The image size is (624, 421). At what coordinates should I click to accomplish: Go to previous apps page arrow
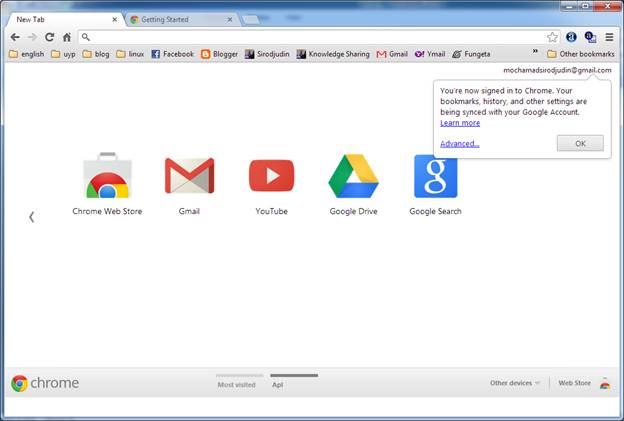(x=31, y=217)
